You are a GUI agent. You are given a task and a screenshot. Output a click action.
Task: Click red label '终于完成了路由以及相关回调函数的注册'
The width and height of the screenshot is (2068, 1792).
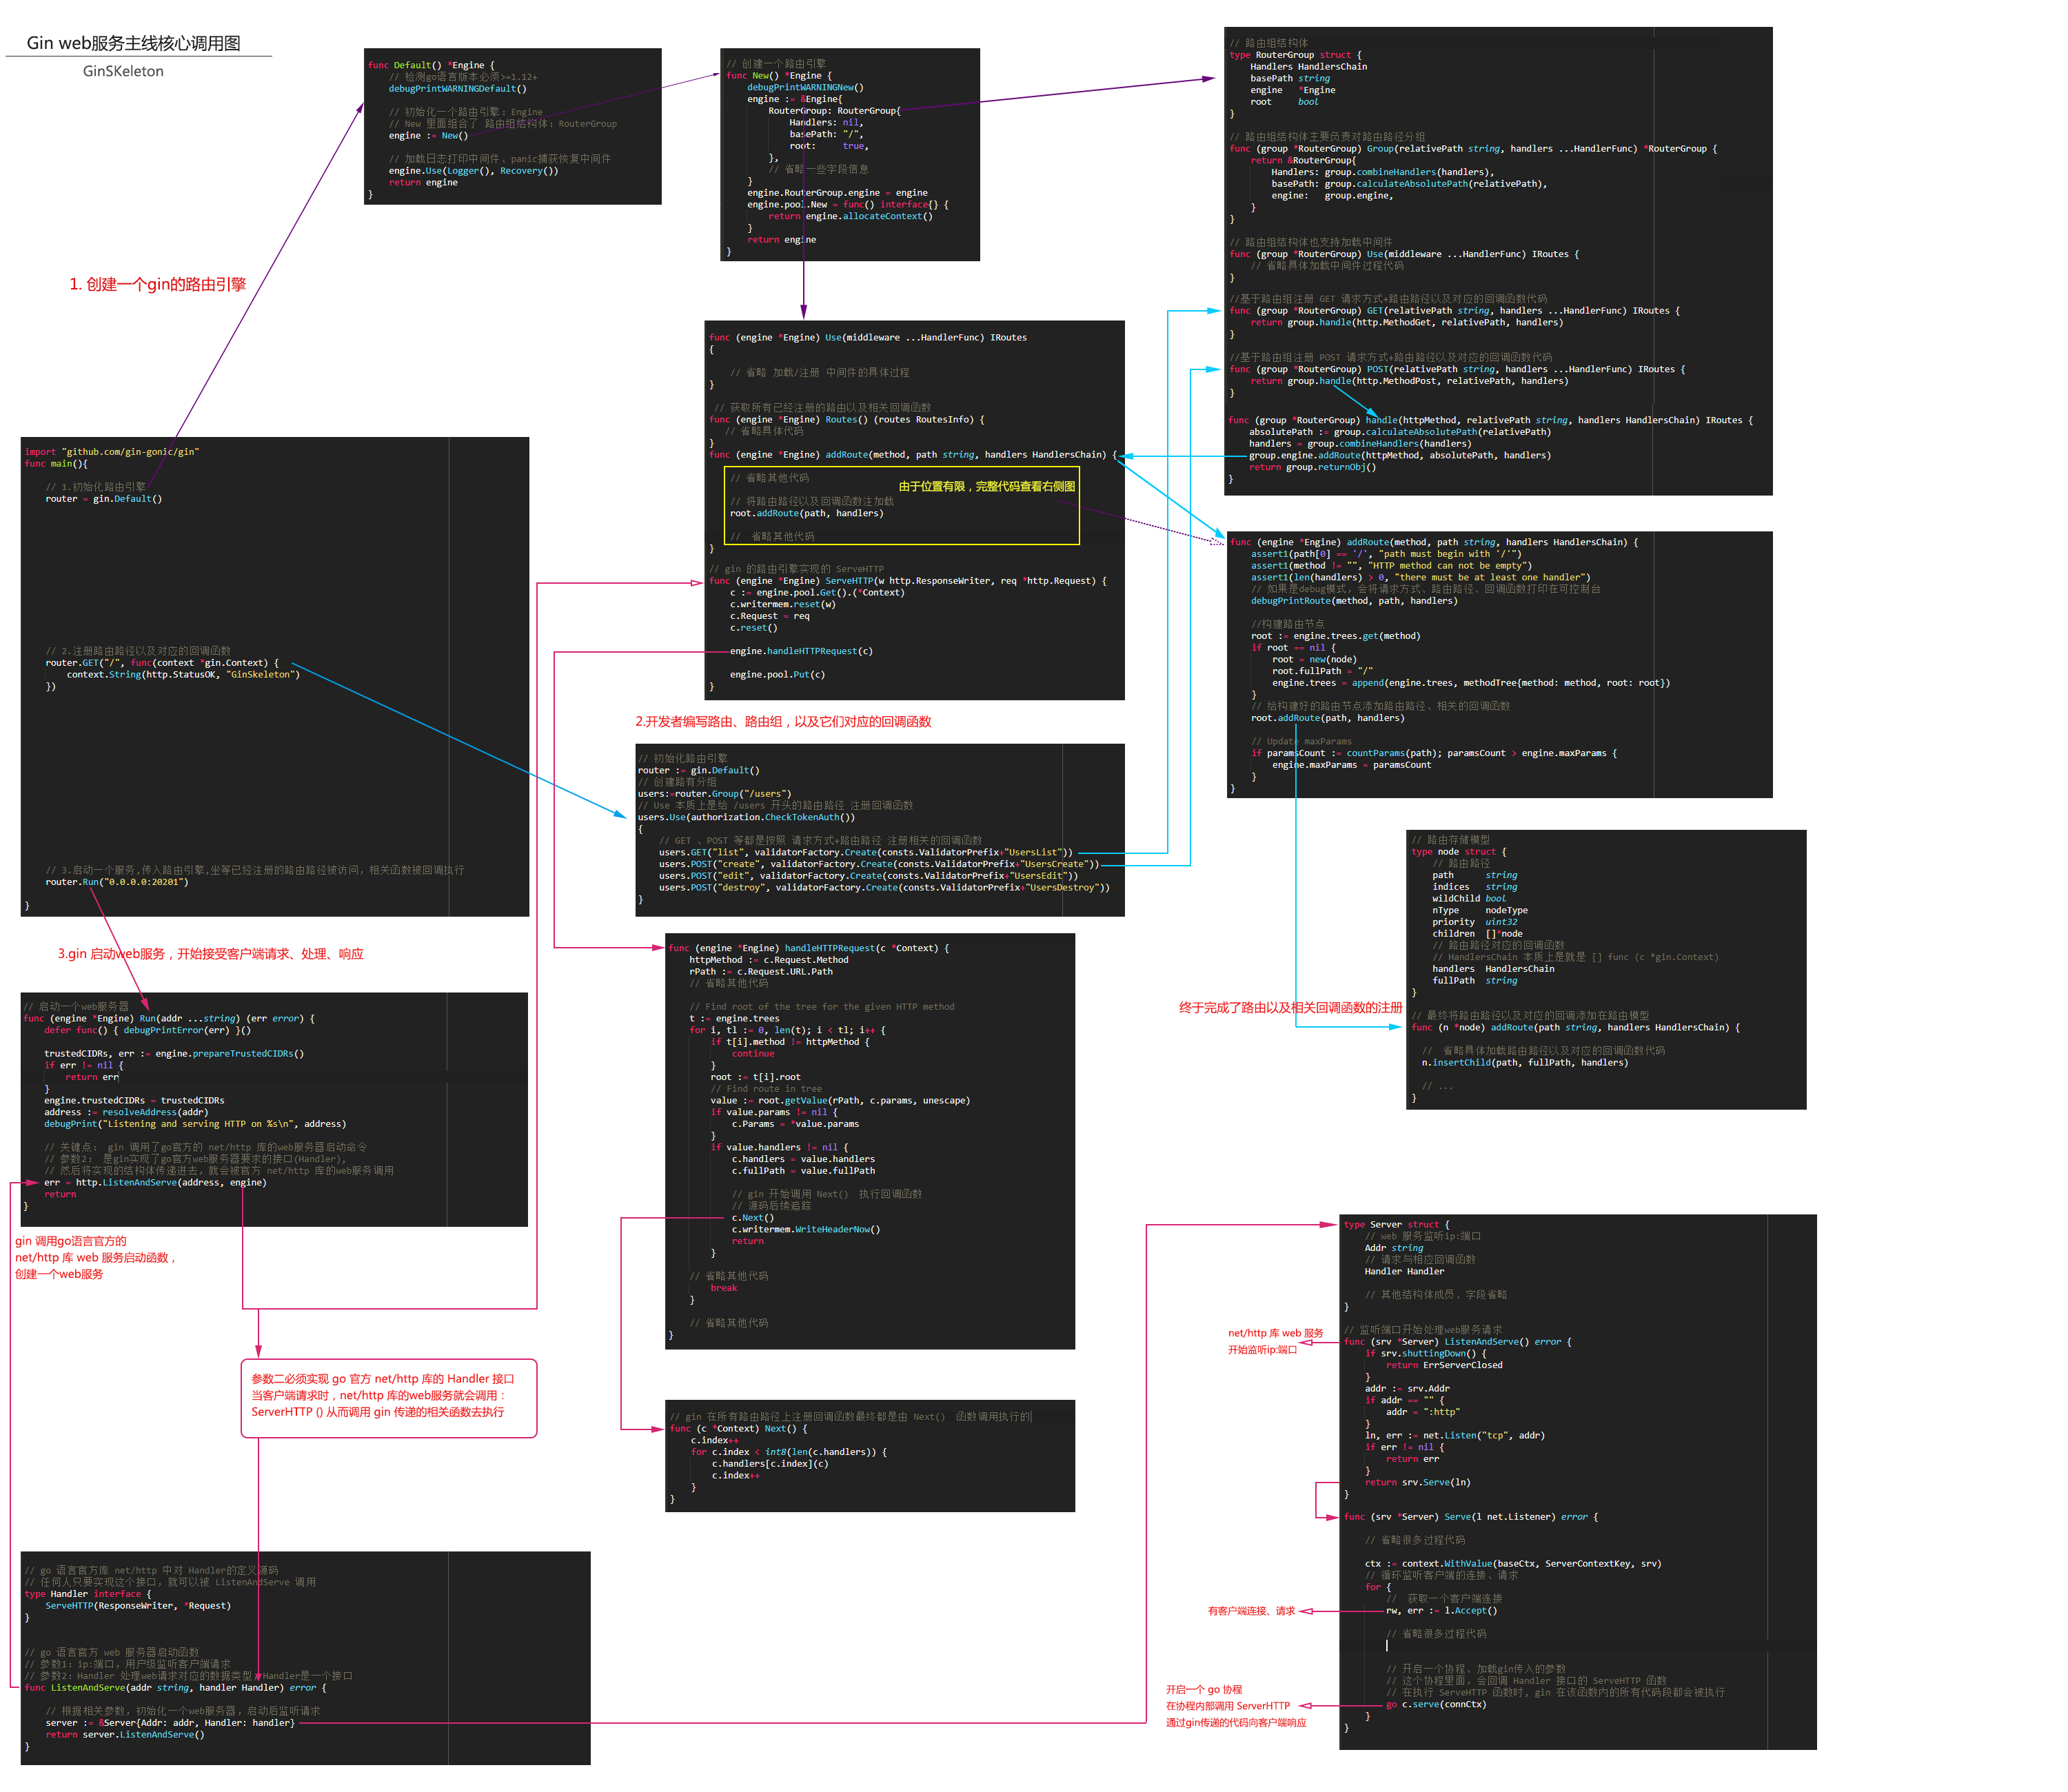(x=1290, y=1007)
